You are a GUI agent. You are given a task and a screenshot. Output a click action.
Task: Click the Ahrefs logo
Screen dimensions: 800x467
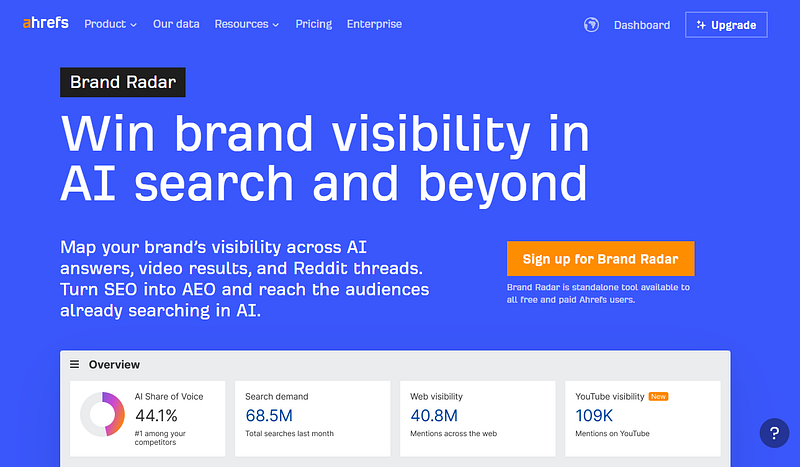45,23
